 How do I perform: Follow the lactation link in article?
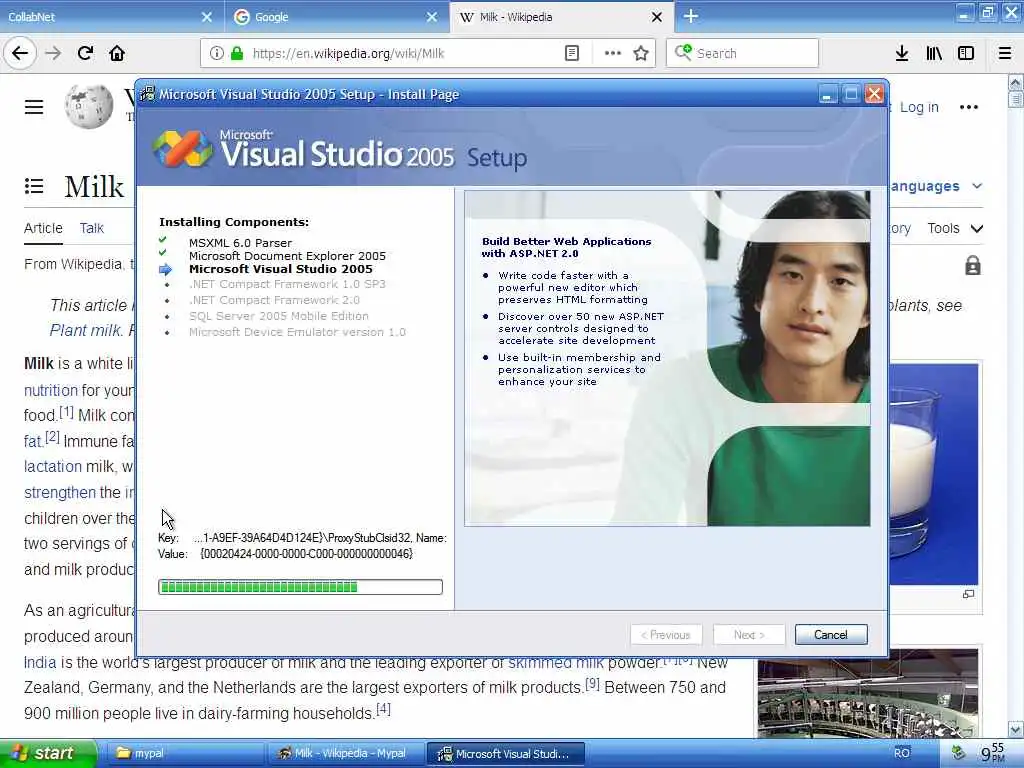(53, 466)
